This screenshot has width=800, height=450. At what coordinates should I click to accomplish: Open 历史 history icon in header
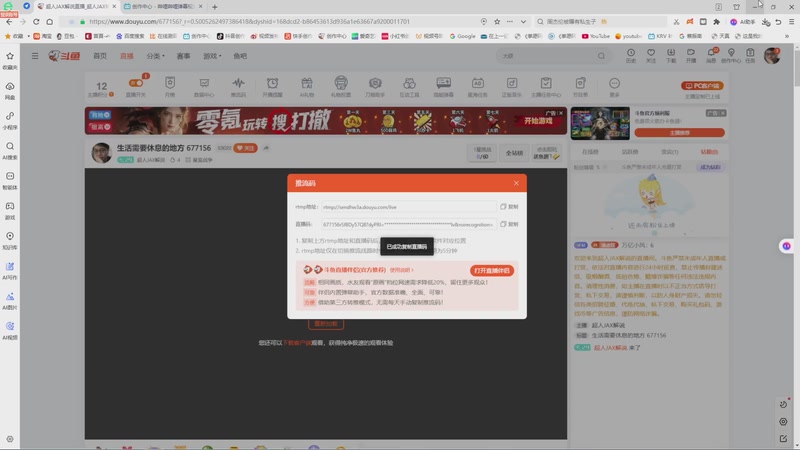[x=631, y=56]
